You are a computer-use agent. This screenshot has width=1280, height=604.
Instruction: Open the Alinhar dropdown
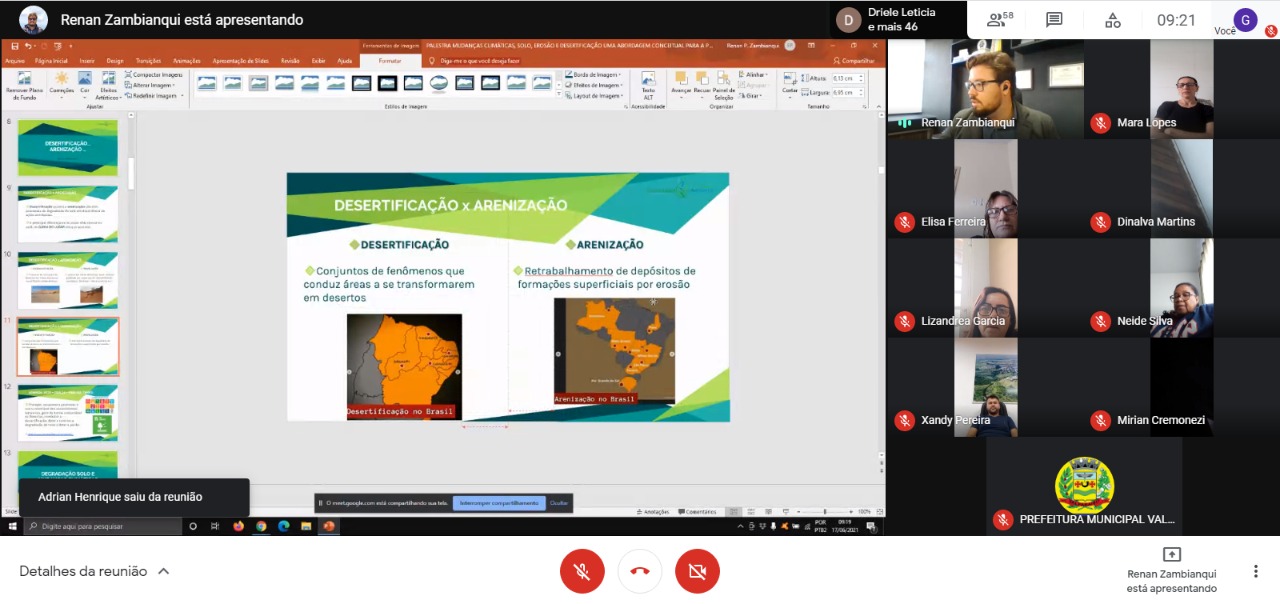point(755,75)
